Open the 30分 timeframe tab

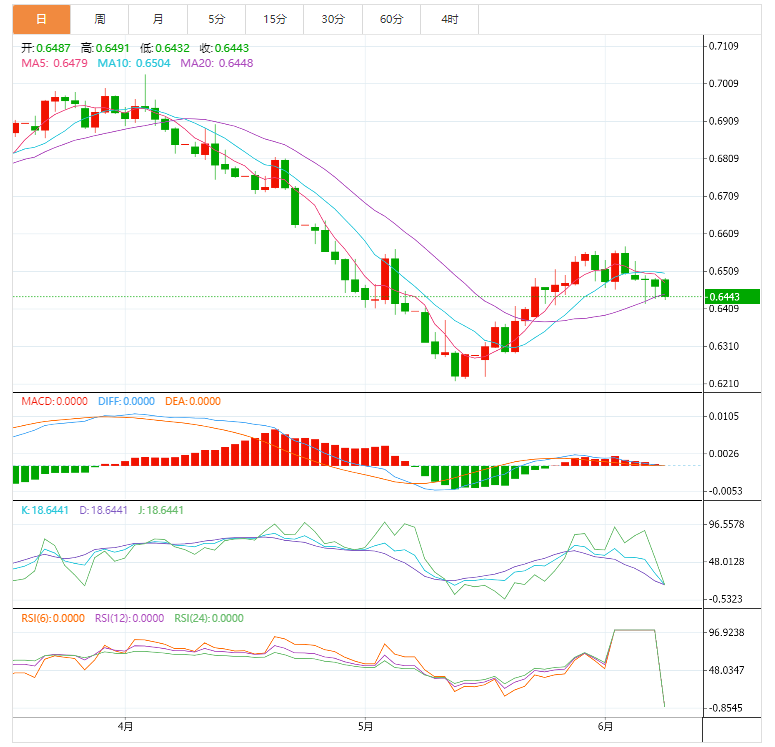(x=333, y=19)
